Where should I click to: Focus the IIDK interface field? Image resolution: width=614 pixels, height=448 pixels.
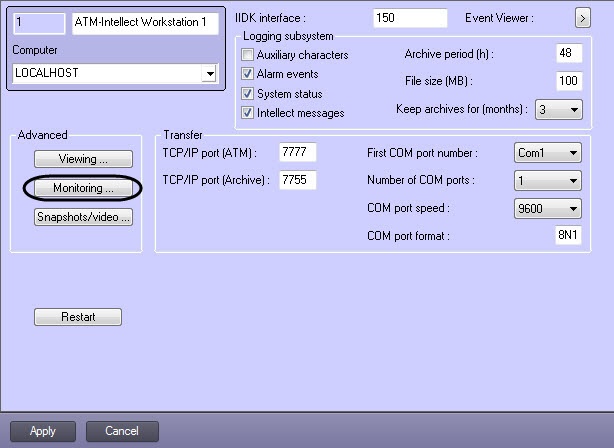click(410, 18)
